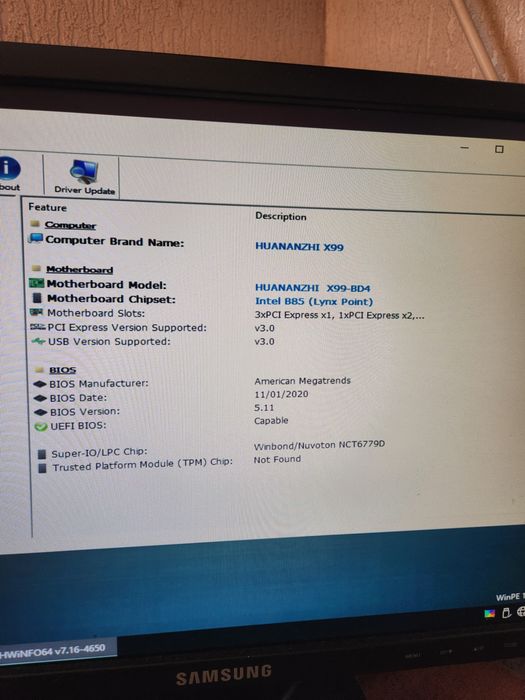525x700 pixels.
Task: Click the UEFI BIOS green check icon
Action: 41,427
